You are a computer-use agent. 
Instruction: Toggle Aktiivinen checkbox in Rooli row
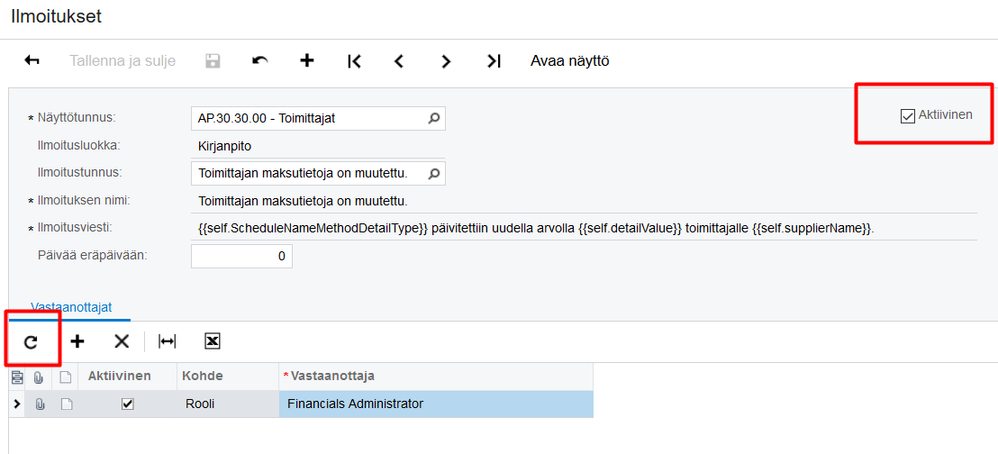tap(127, 404)
